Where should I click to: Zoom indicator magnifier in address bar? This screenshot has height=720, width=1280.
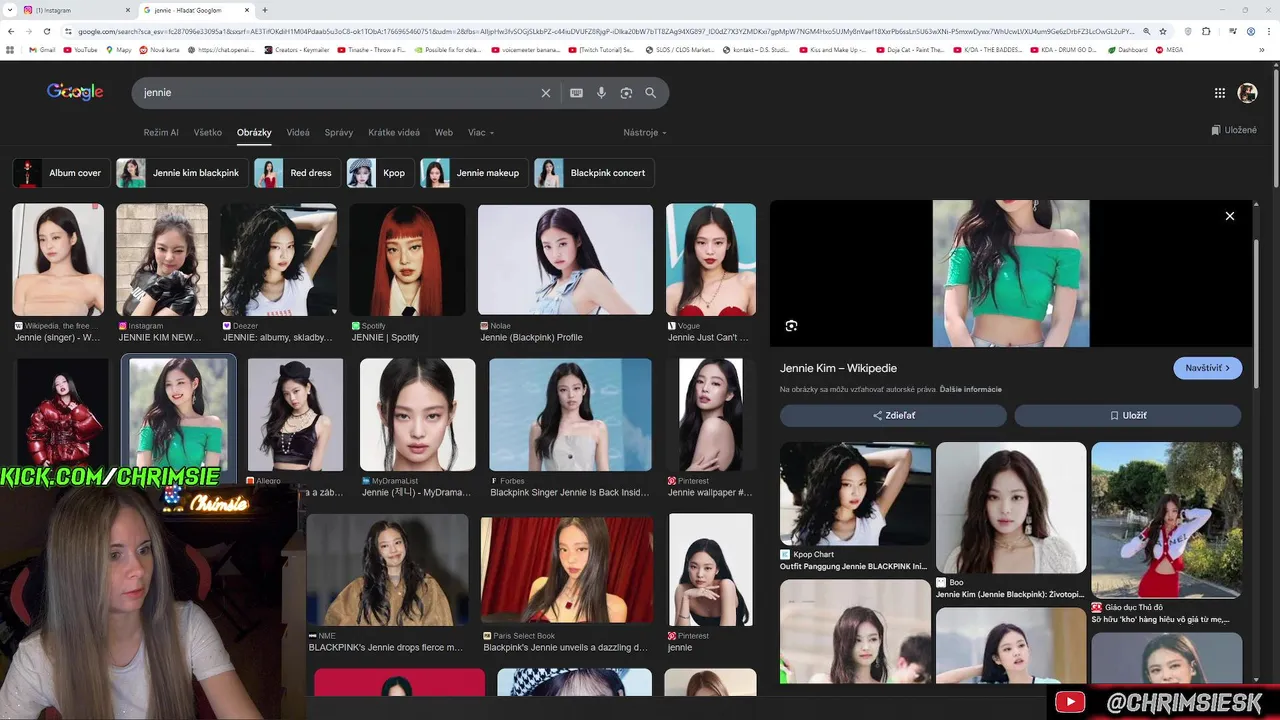tap(1146, 32)
